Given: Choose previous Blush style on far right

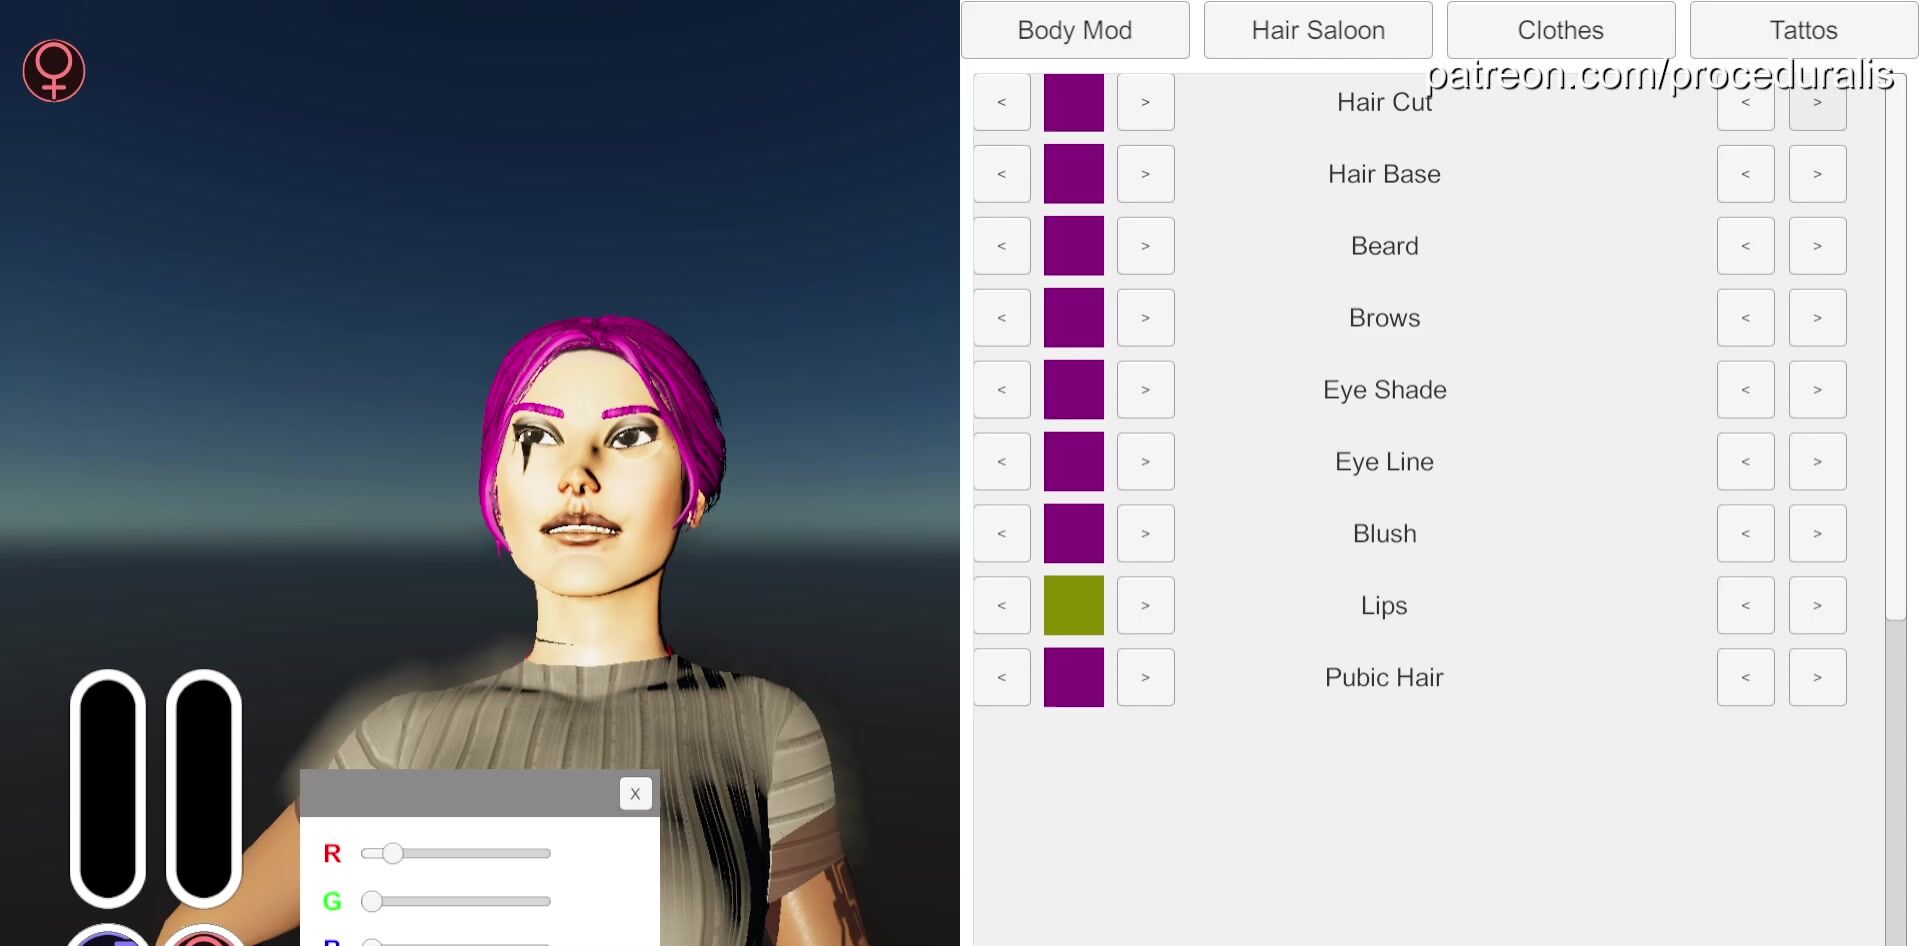Looking at the screenshot, I should [1745, 534].
